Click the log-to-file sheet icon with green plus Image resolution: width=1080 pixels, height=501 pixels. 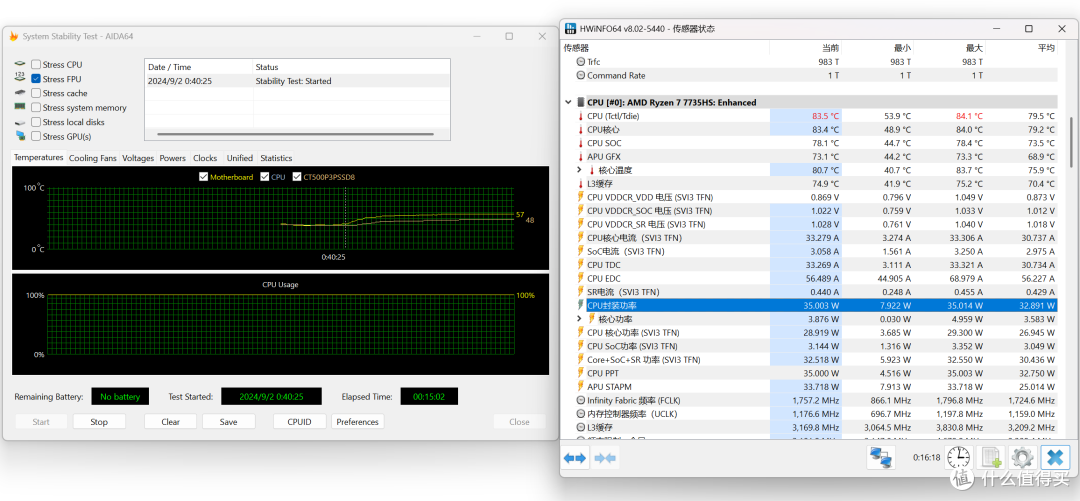pyautogui.click(x=990, y=457)
